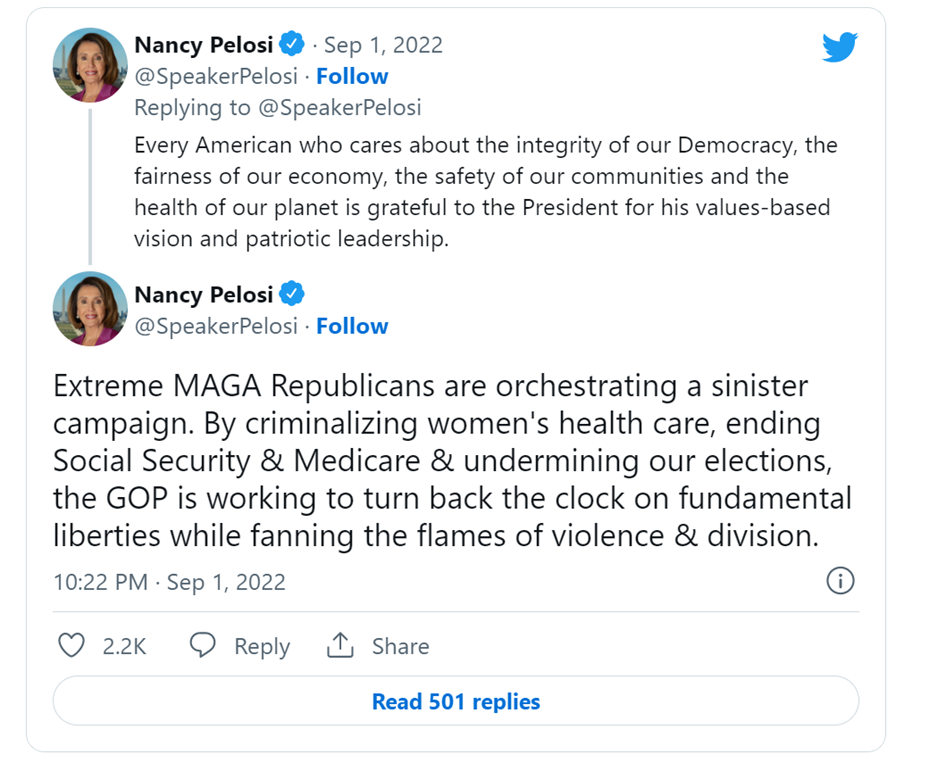Open the Nancy Pelosi name in top tweet

(x=204, y=45)
